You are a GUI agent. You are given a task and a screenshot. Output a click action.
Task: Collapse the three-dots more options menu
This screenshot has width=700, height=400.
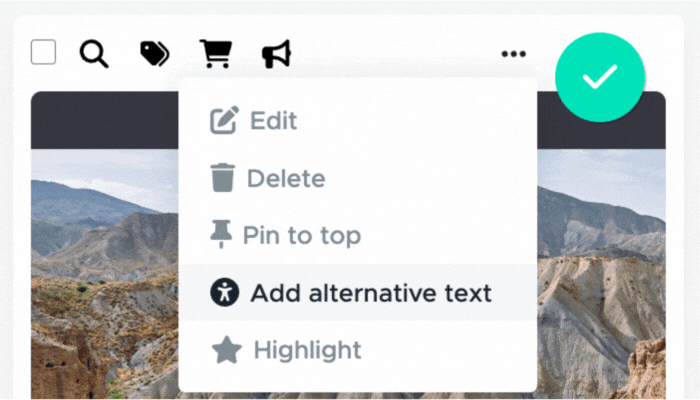tap(513, 54)
